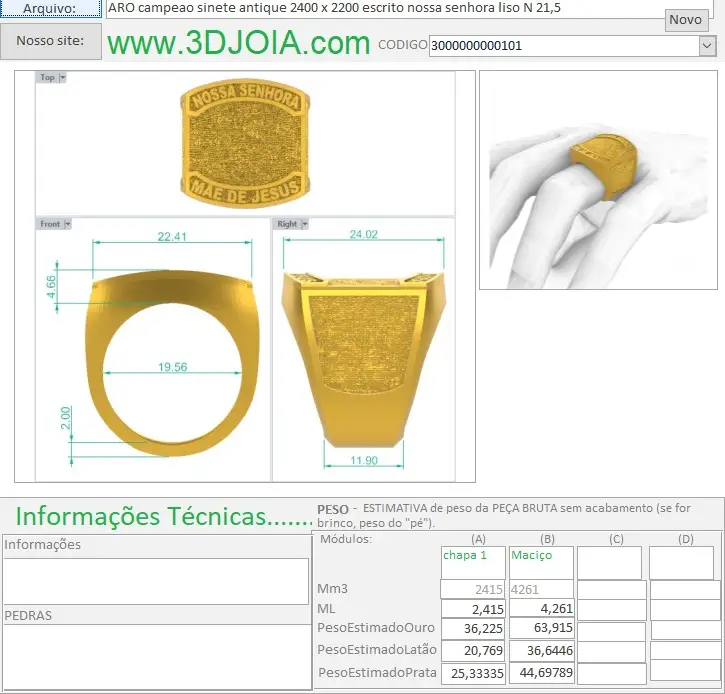Click the ML value 2,415 field
The image size is (725, 694).
pyautogui.click(x=473, y=609)
